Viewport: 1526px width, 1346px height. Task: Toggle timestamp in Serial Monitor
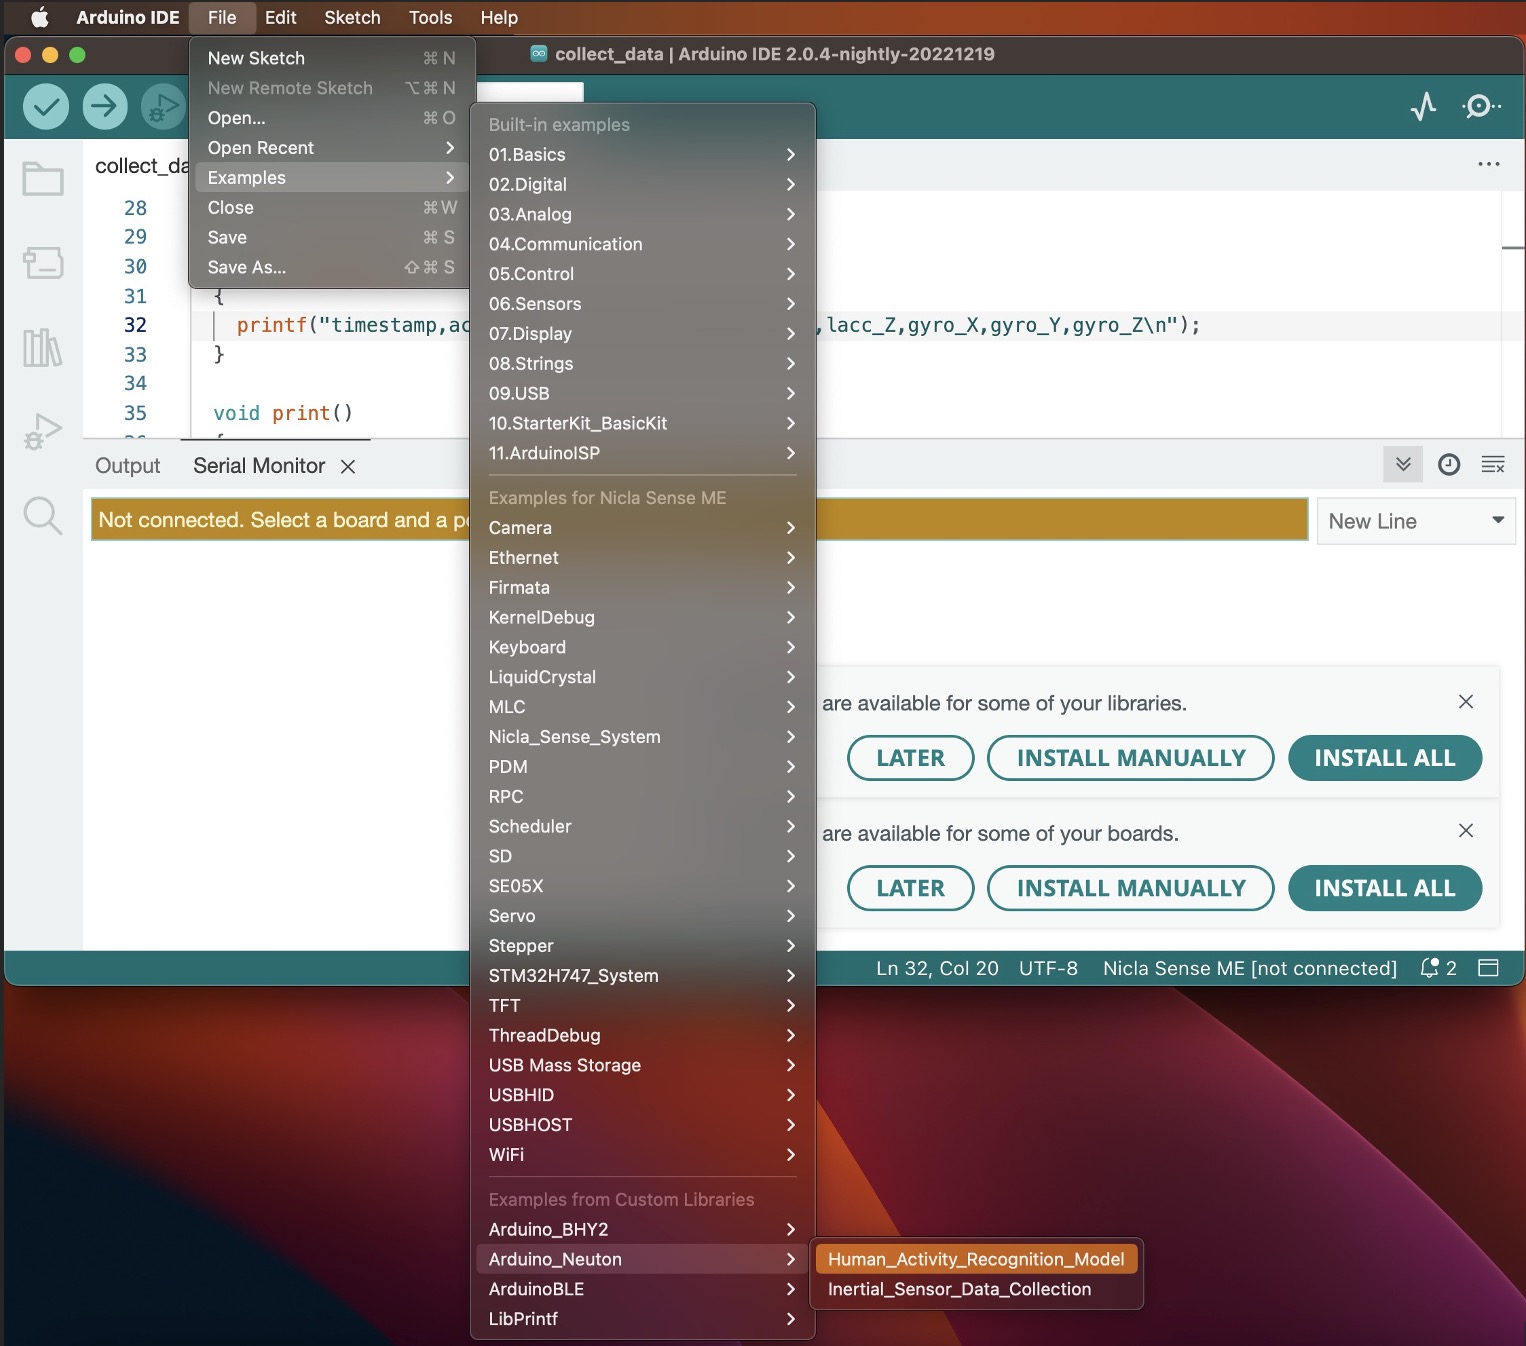click(1449, 464)
